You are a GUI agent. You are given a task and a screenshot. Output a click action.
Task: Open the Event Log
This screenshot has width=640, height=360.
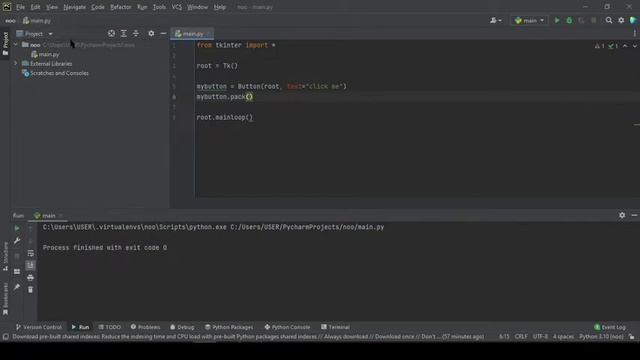tap(610, 327)
